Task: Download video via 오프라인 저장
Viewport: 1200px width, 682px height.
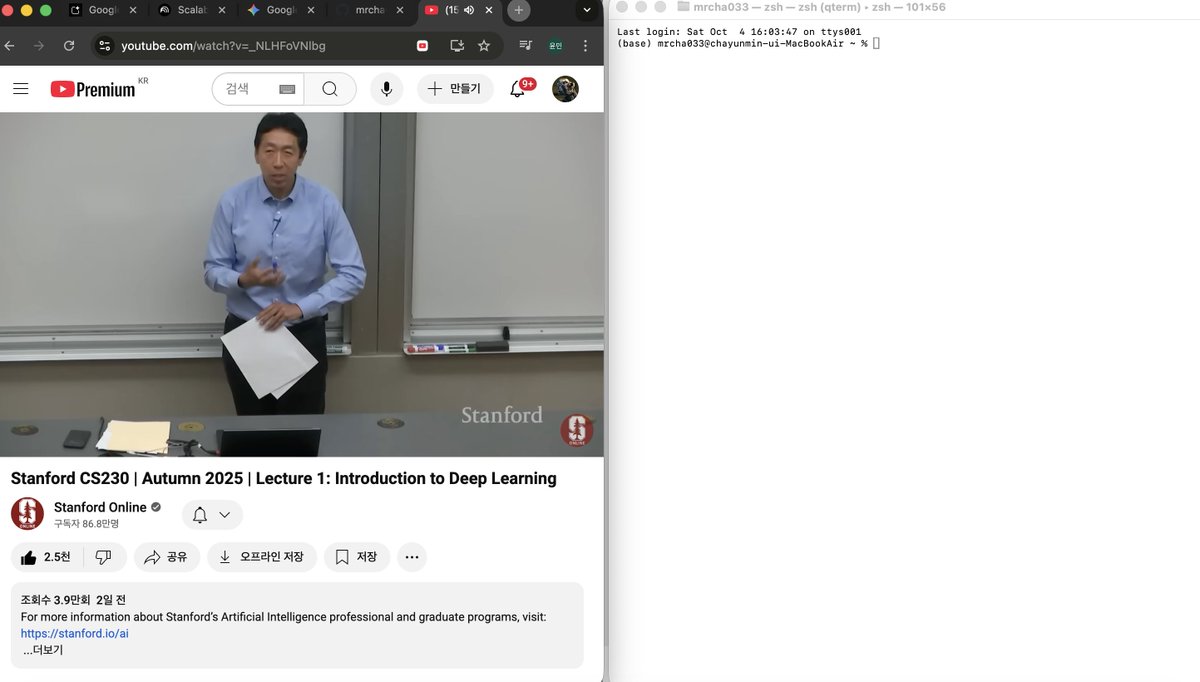Action: (x=262, y=557)
